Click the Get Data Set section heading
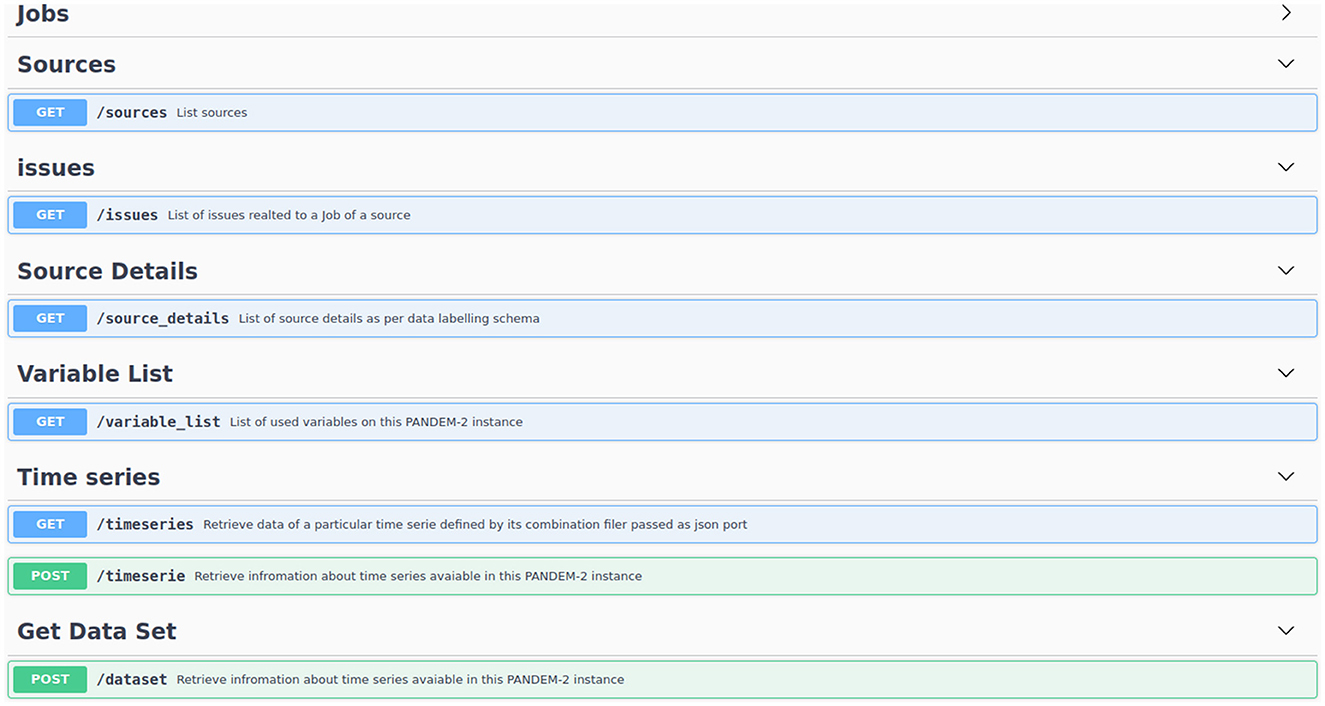This screenshot has height=706, width=1325. pyautogui.click(x=97, y=631)
